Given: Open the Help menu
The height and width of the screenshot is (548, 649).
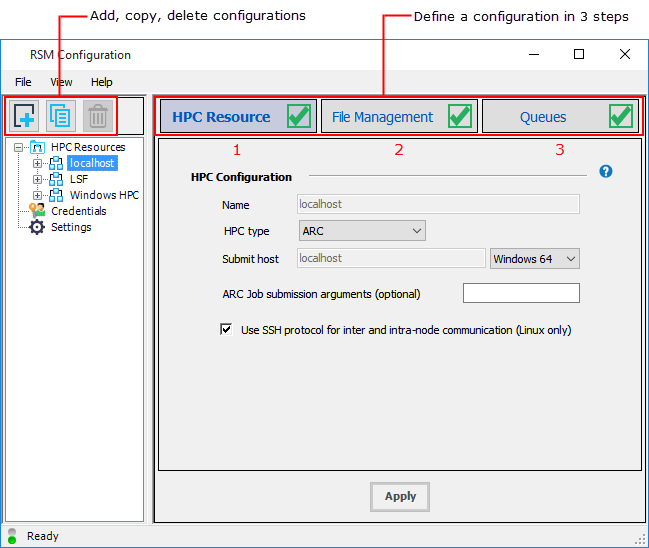Looking at the screenshot, I should [x=101, y=82].
